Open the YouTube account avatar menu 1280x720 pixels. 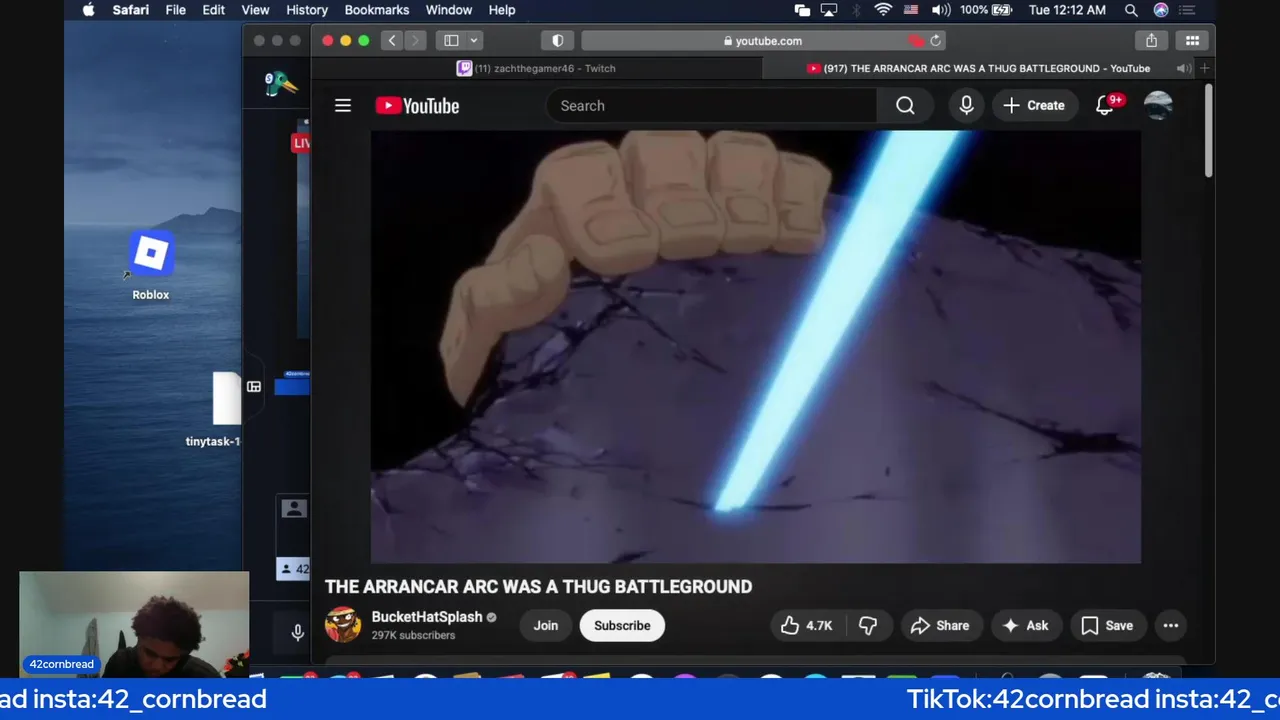(1158, 105)
